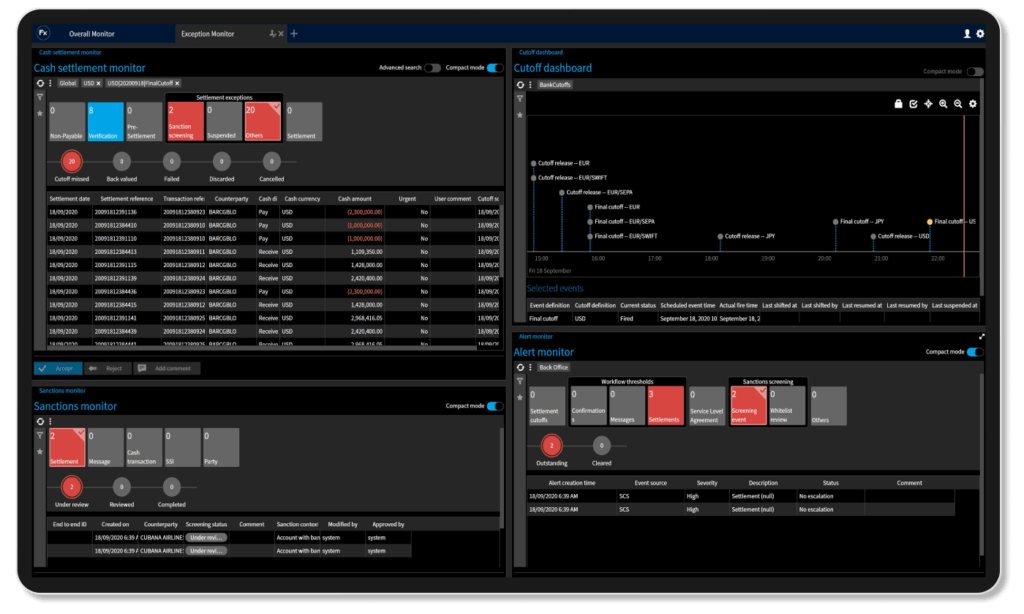
Task: Open the zoom-in magnifier on Cutoff dashboard chart
Action: [x=944, y=105]
